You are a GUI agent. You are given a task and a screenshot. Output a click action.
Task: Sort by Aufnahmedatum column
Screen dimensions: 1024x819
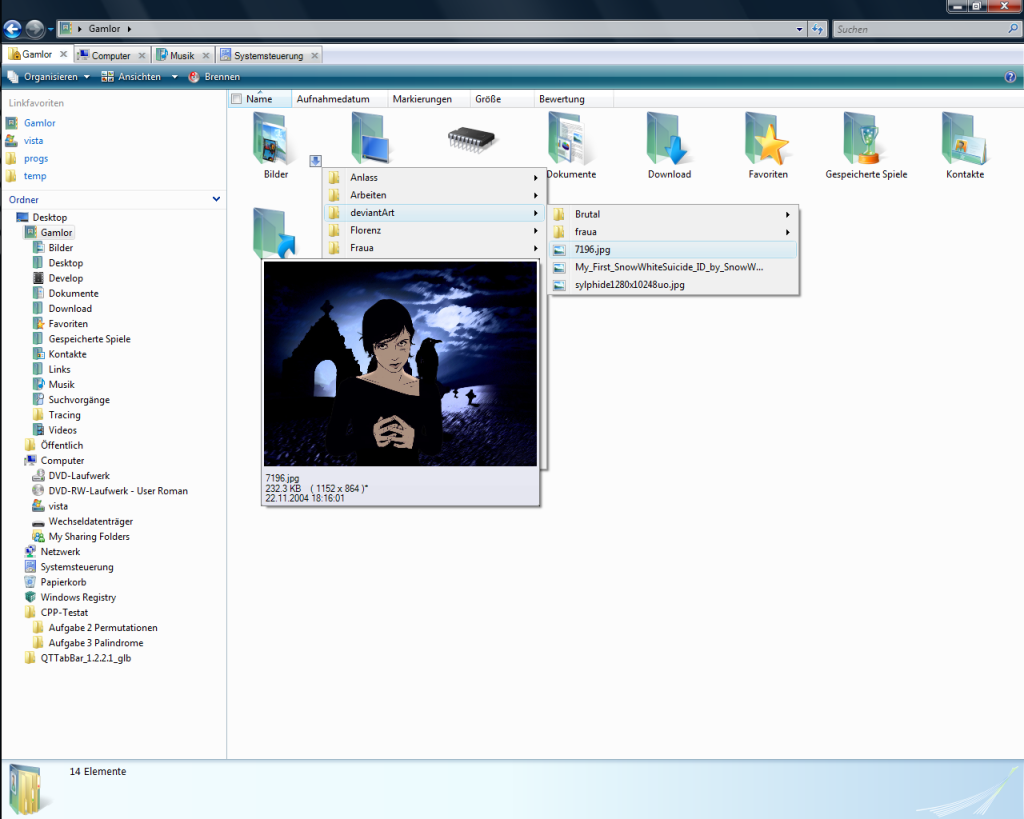pyautogui.click(x=339, y=99)
